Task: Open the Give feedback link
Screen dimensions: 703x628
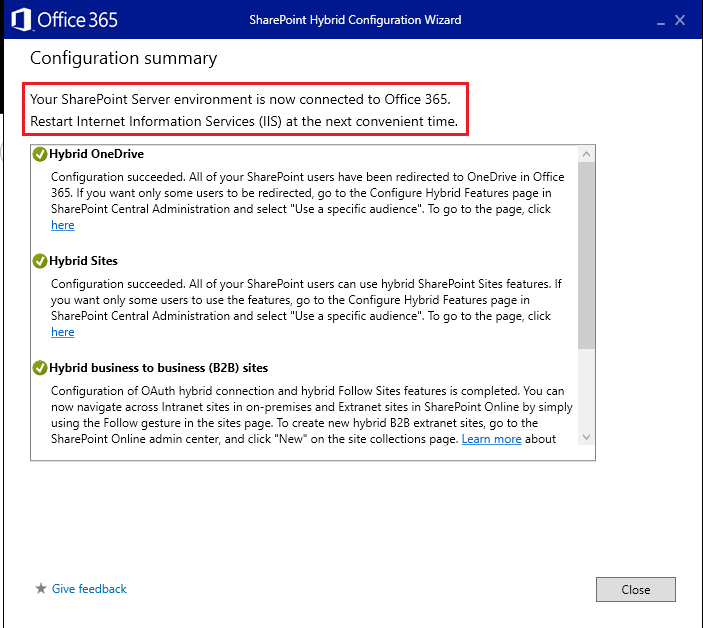Action: click(x=89, y=589)
